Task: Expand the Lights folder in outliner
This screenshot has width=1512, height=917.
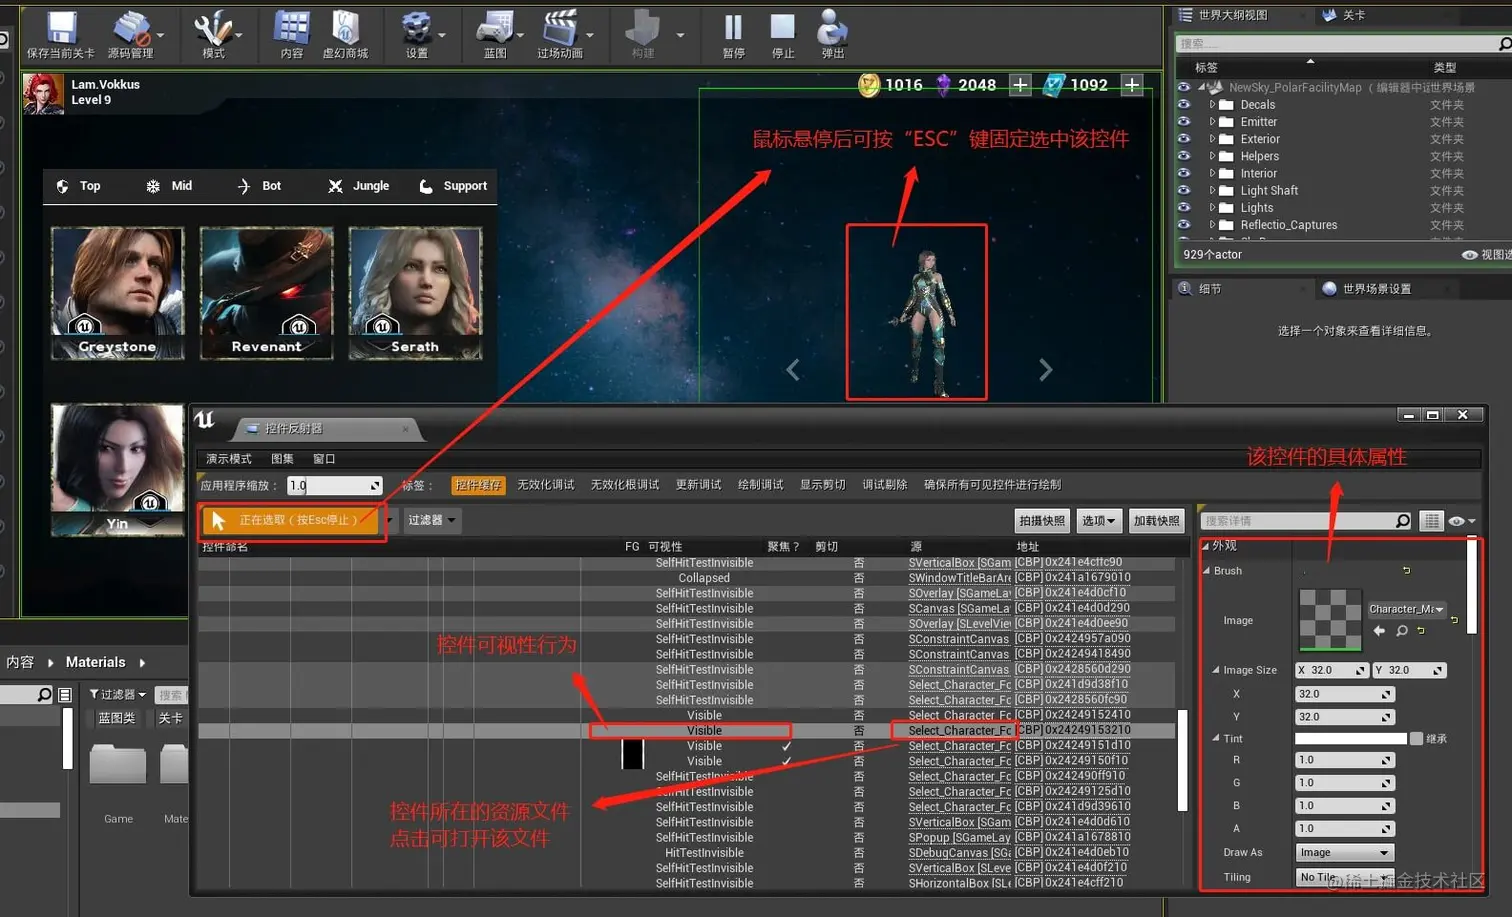Action: 1212,208
